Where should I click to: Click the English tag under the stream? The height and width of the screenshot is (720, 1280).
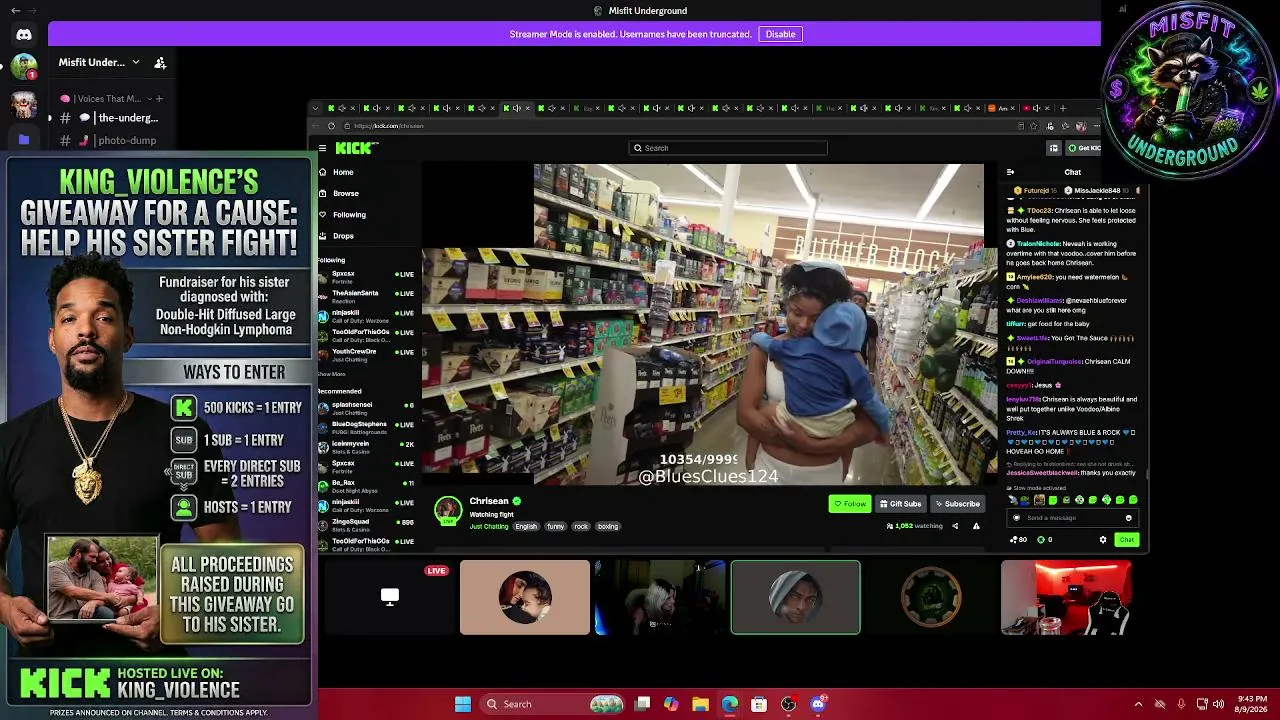point(526,527)
